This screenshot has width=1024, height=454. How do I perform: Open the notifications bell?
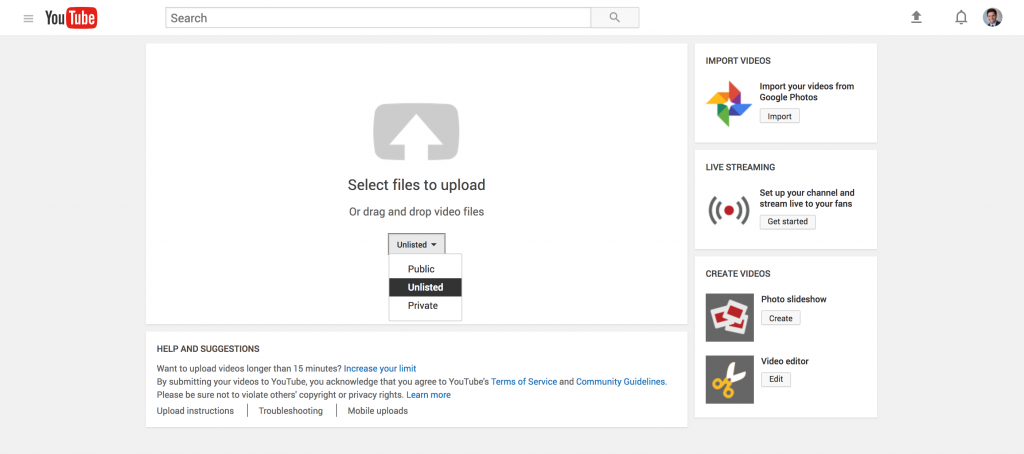961,18
